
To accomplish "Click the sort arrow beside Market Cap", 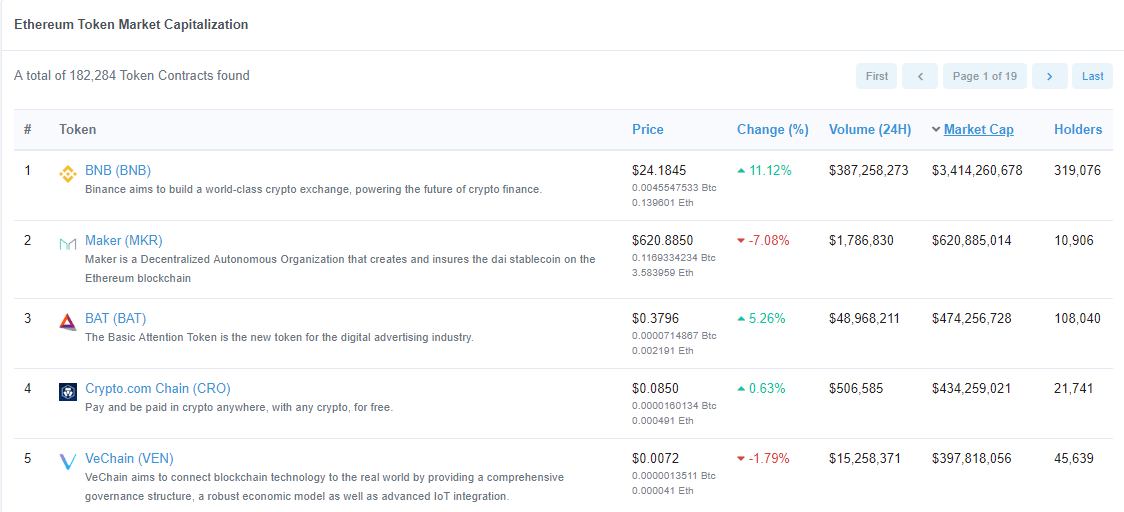I will point(936,129).
